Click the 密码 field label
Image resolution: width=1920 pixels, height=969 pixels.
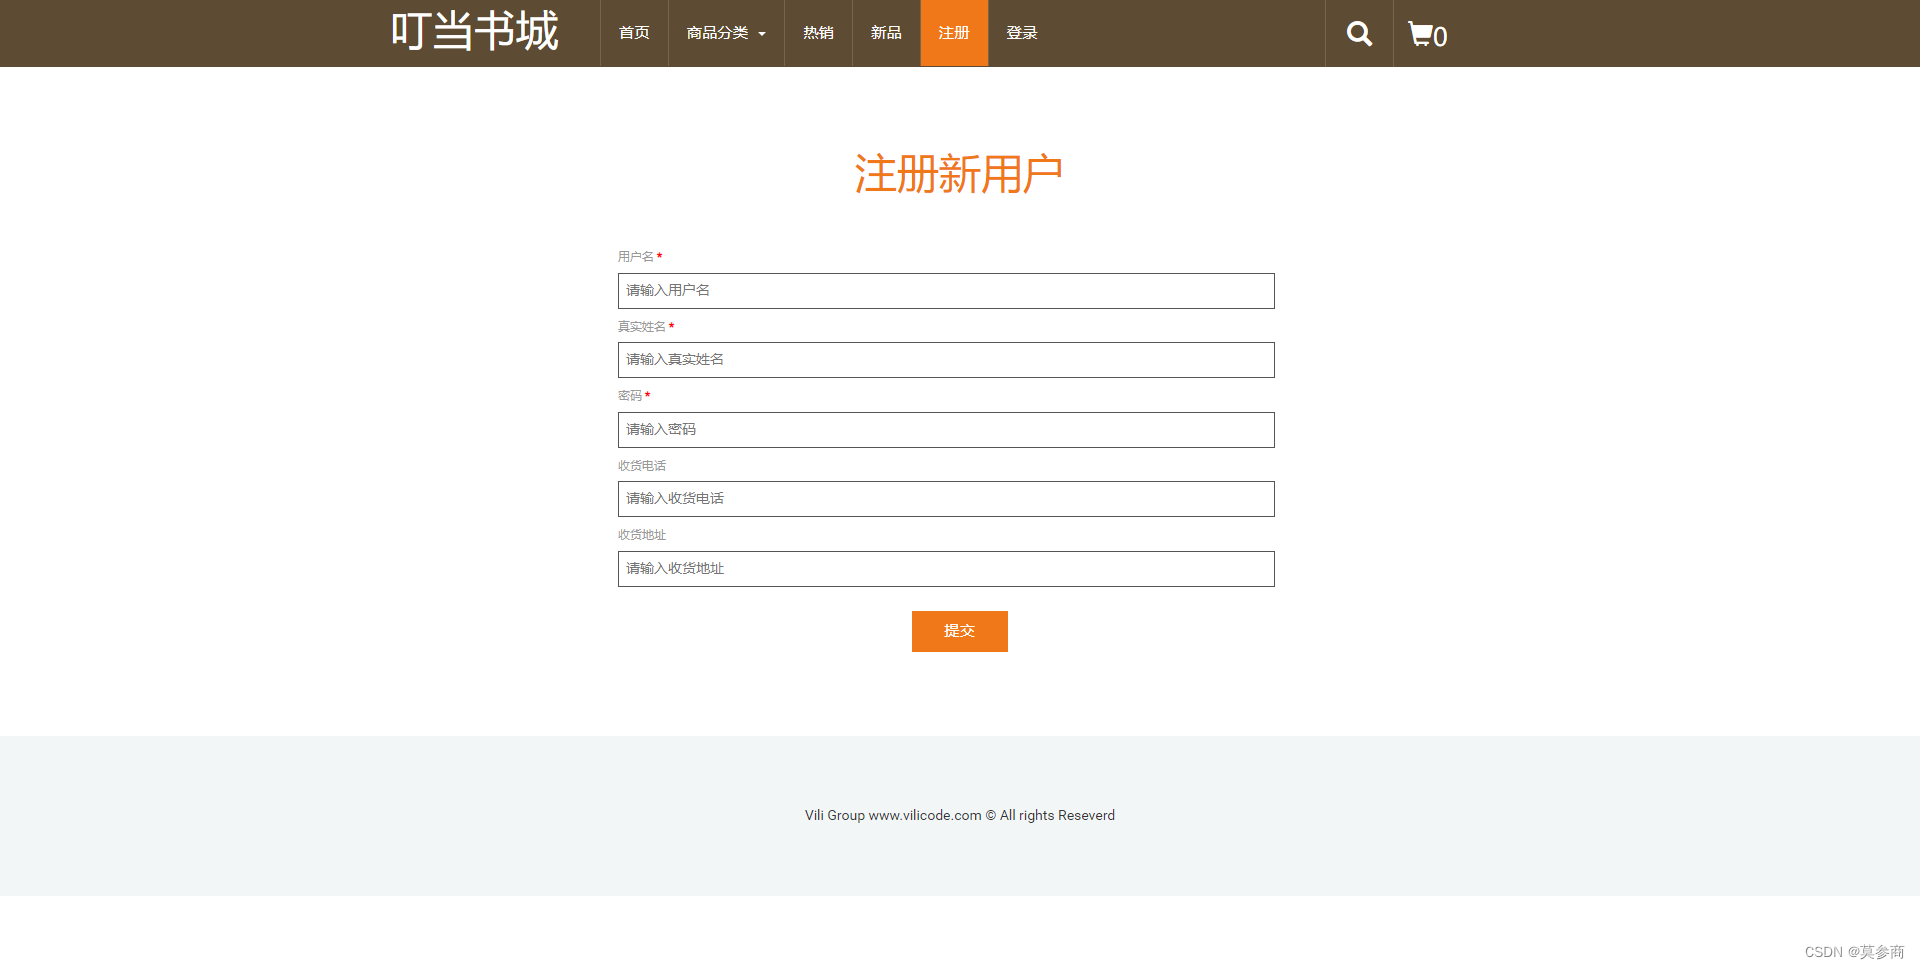click(631, 396)
